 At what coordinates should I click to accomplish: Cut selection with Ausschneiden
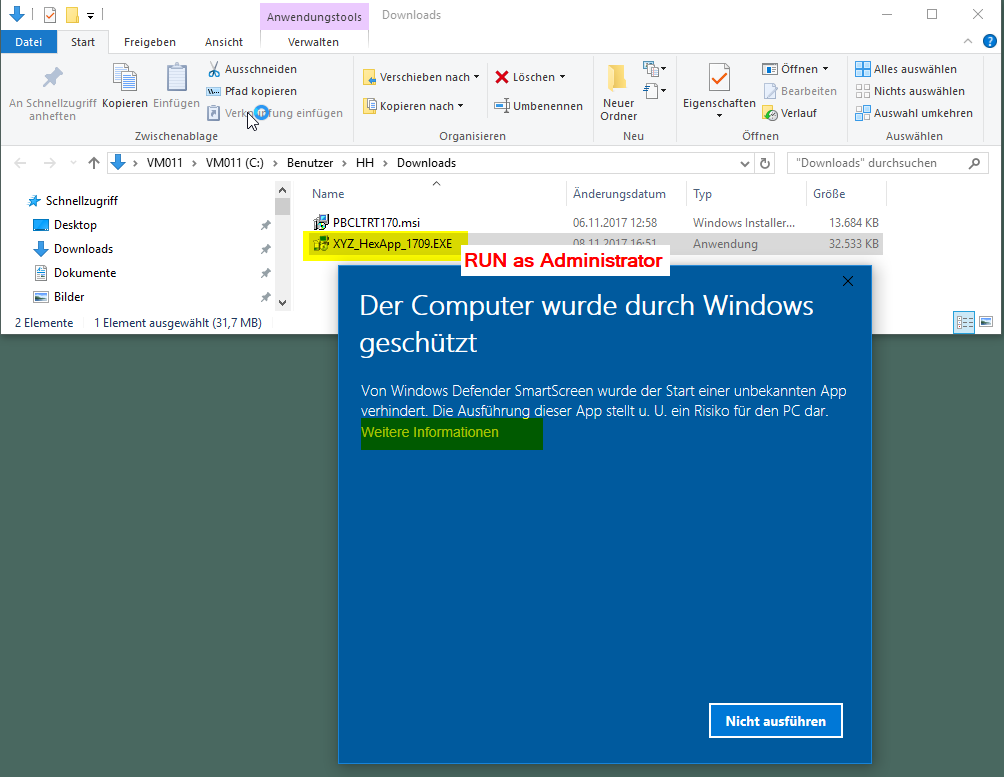[x=252, y=69]
